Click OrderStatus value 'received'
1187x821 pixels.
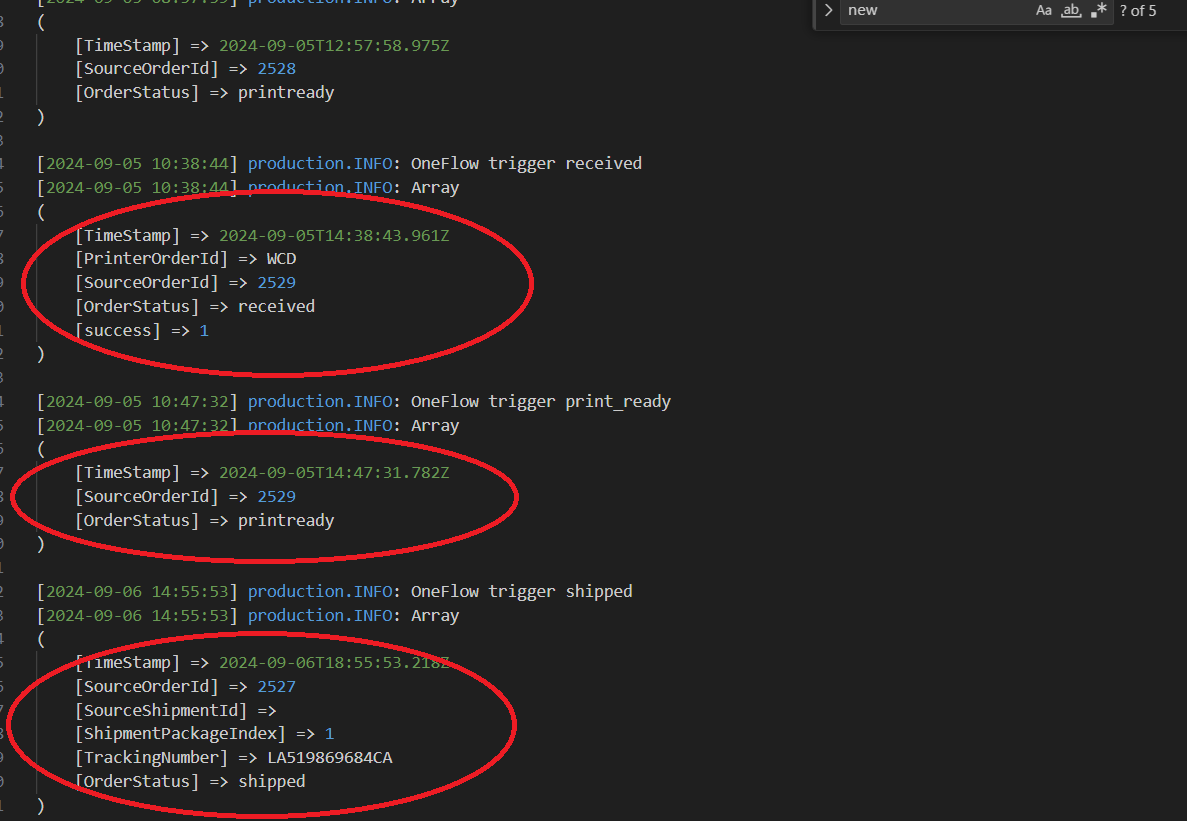pyautogui.click(x=276, y=307)
